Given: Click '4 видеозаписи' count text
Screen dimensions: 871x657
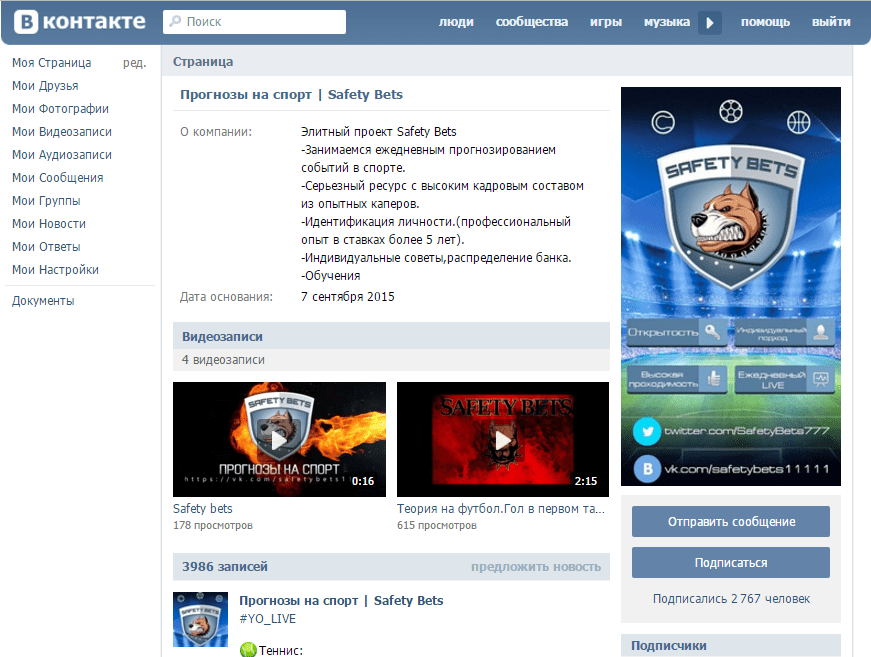Looking at the screenshot, I should point(223,360).
